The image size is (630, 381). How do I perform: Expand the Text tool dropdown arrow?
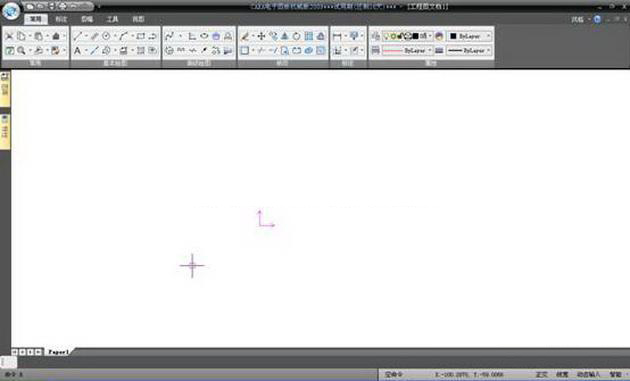86,51
